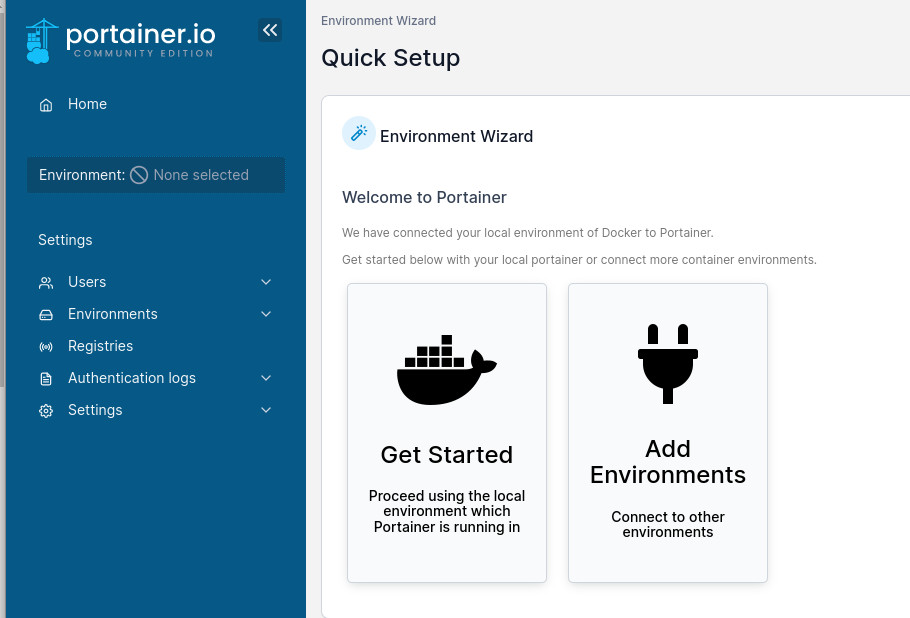910x618 pixels.
Task: Expand the Users submenu chevron
Action: pos(266,282)
